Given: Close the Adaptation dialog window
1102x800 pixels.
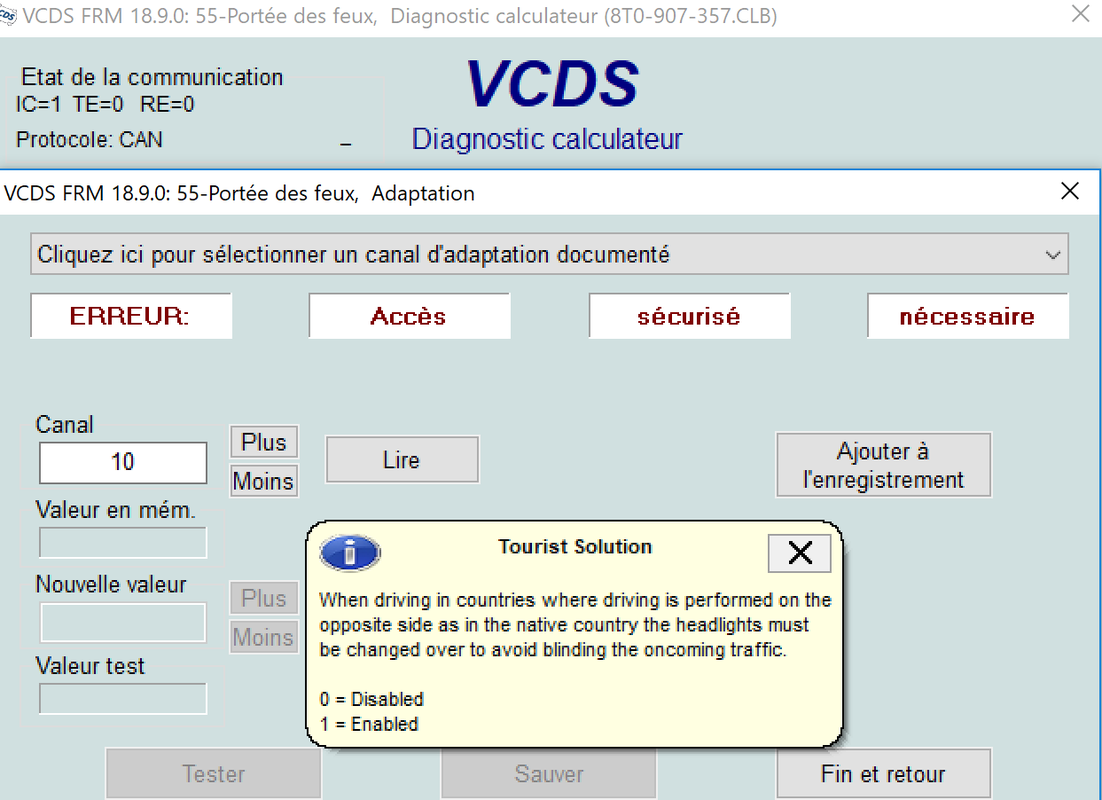Looking at the screenshot, I should (1069, 192).
